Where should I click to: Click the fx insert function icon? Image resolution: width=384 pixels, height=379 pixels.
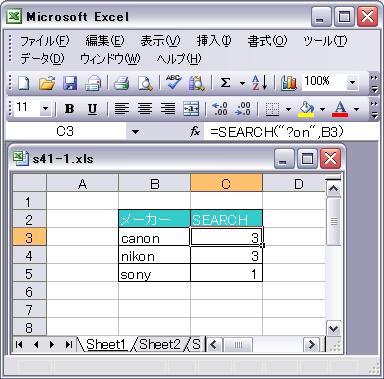click(x=195, y=132)
